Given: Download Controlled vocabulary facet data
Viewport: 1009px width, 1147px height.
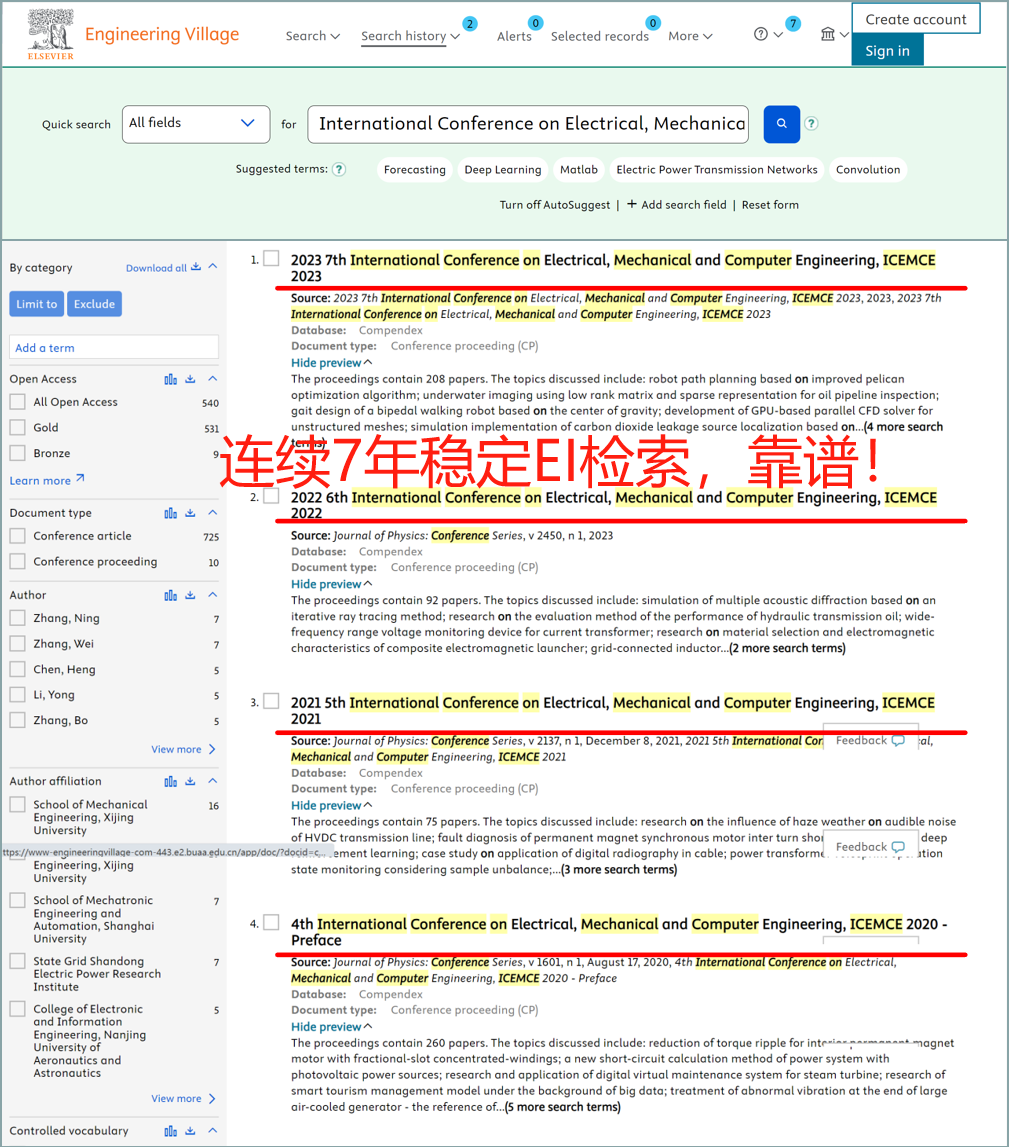Looking at the screenshot, I should pyautogui.click(x=190, y=1131).
